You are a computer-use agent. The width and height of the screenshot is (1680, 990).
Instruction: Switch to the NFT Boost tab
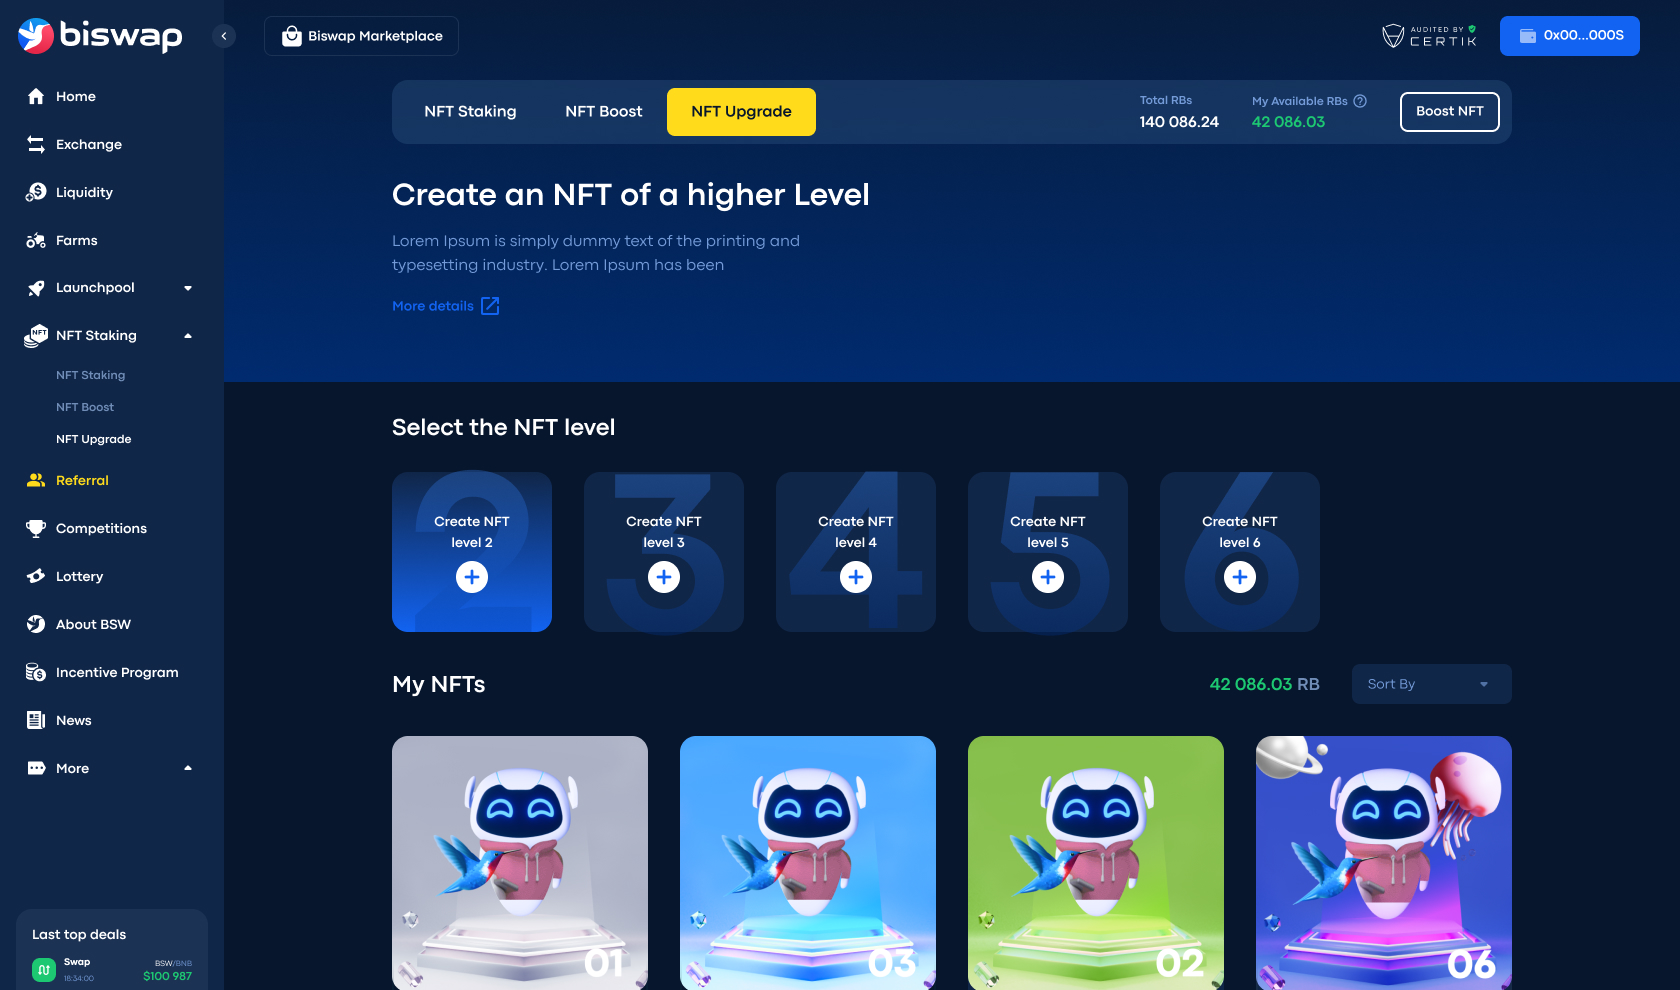coord(603,112)
